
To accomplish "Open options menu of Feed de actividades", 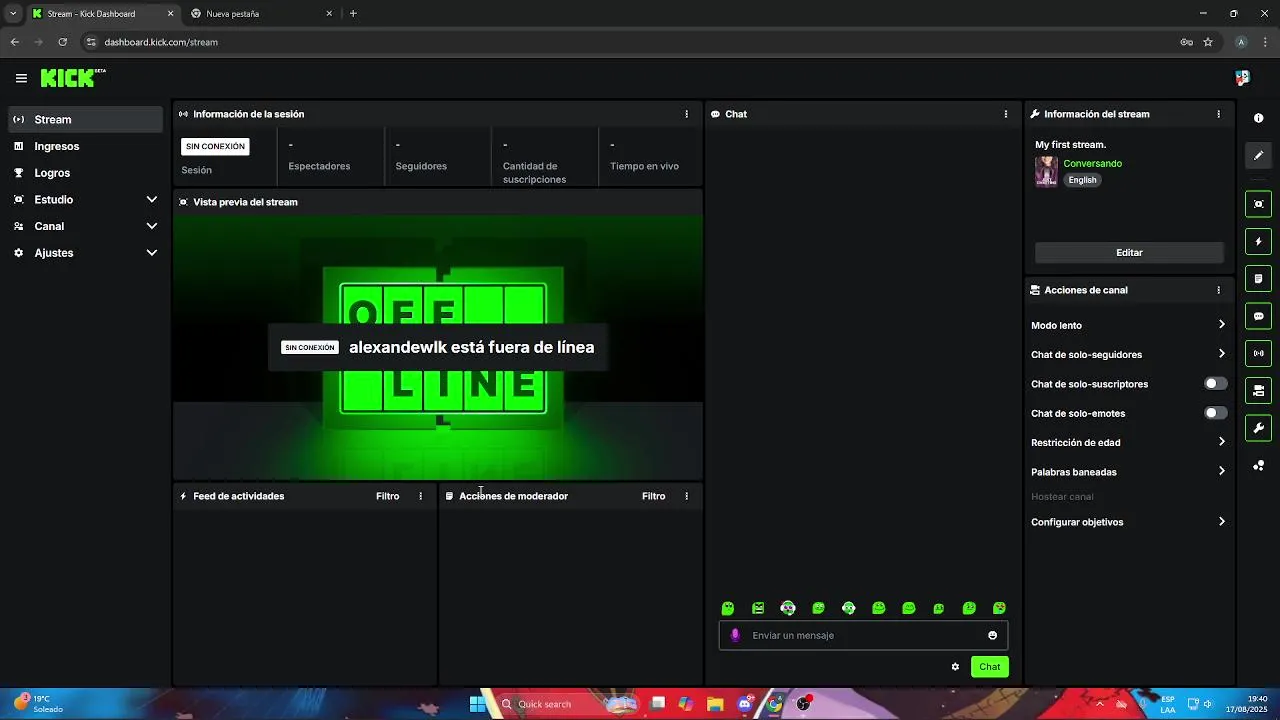I will [x=420, y=496].
